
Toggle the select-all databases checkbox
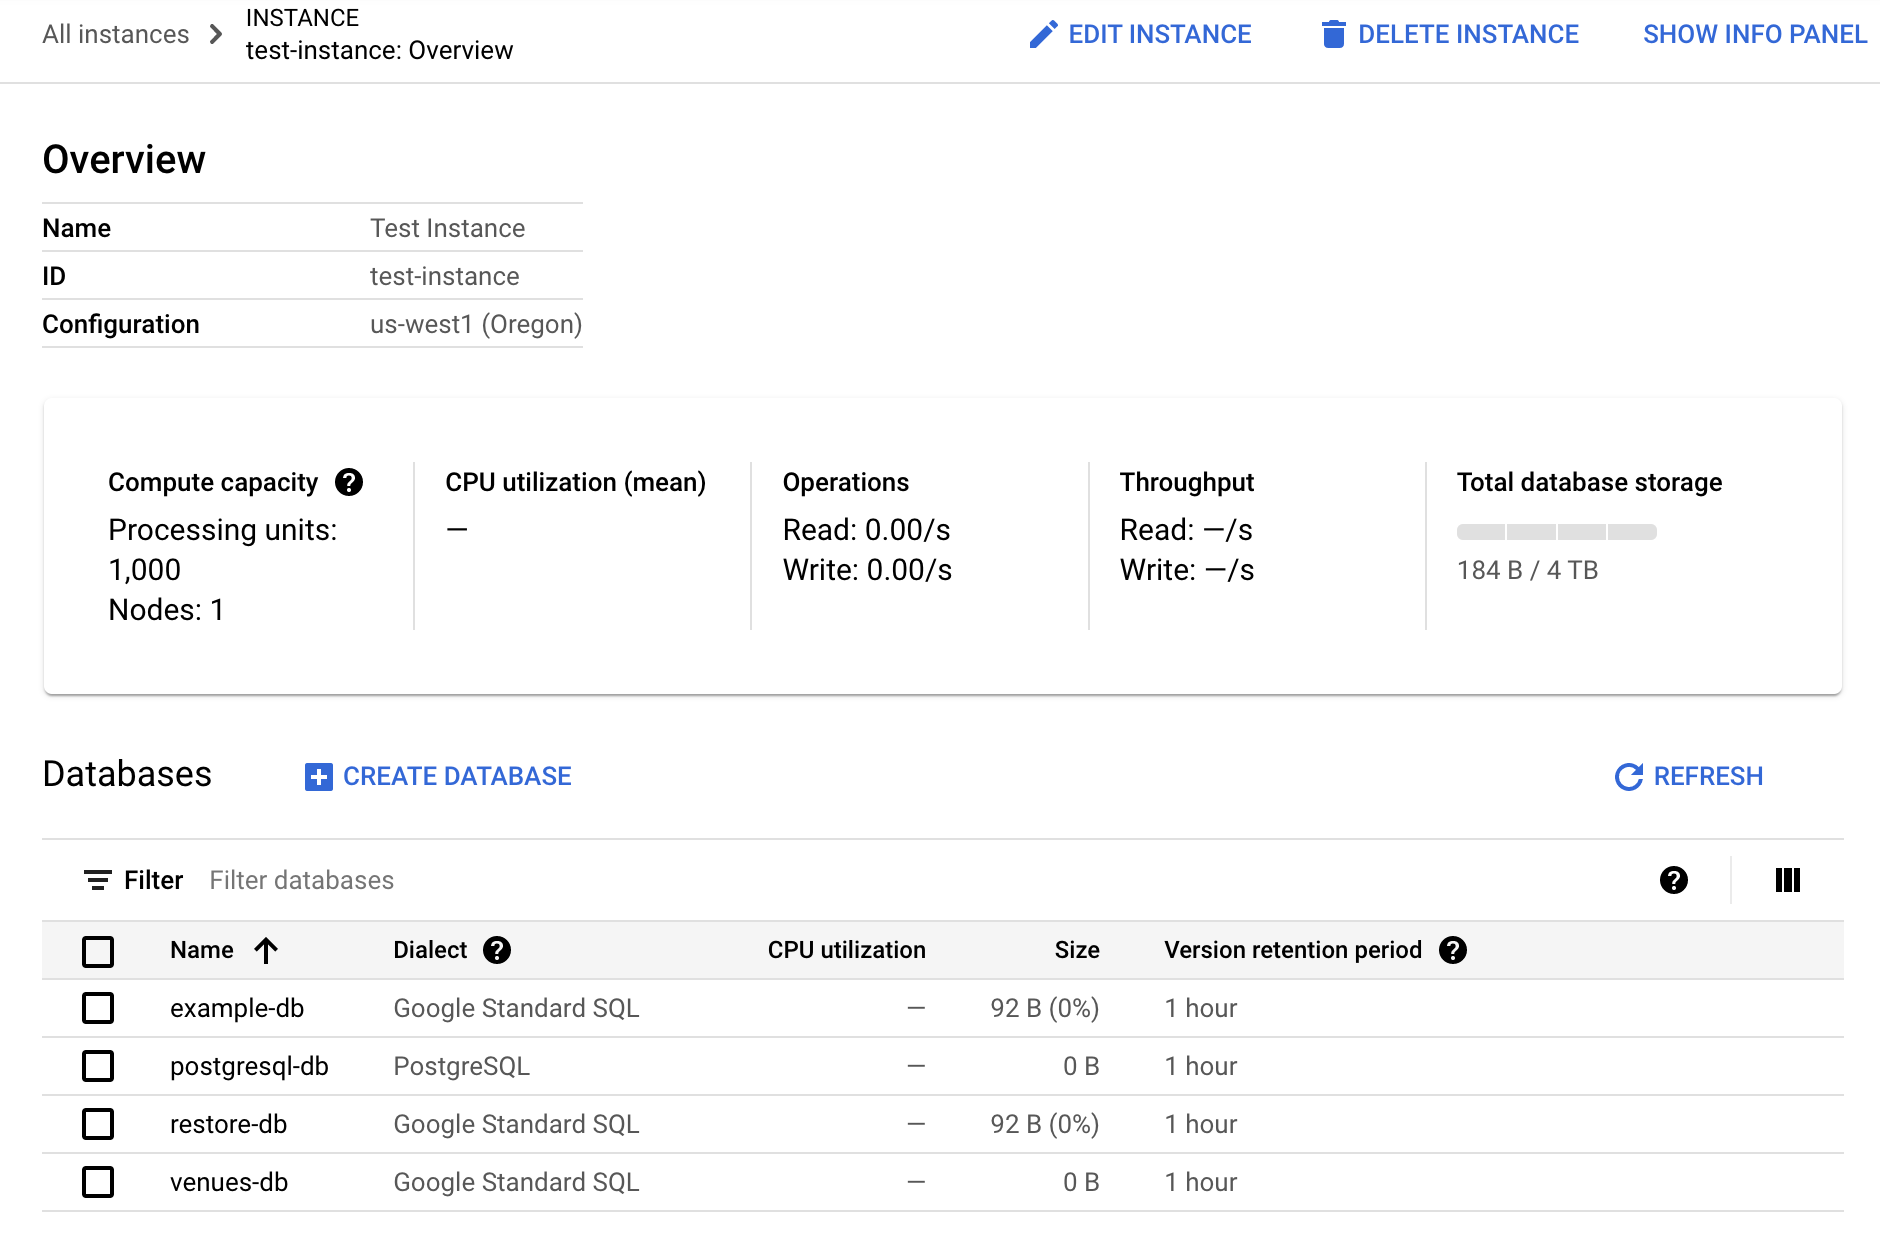98,951
